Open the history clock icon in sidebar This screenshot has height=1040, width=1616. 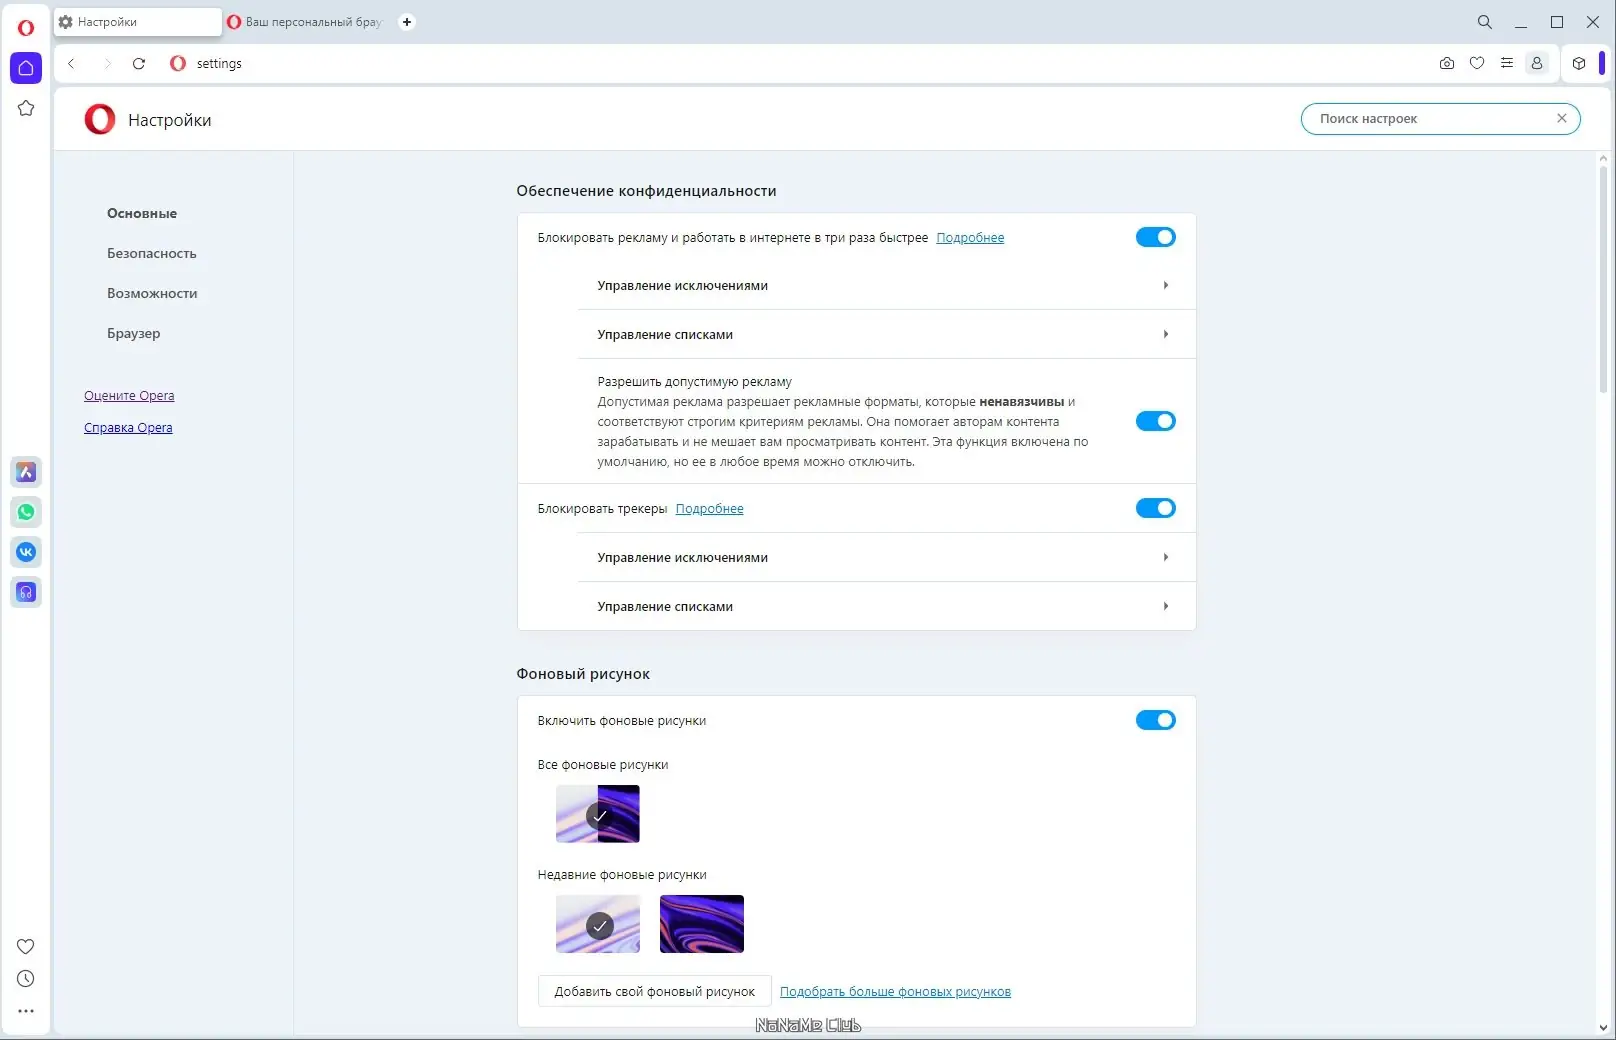26,979
